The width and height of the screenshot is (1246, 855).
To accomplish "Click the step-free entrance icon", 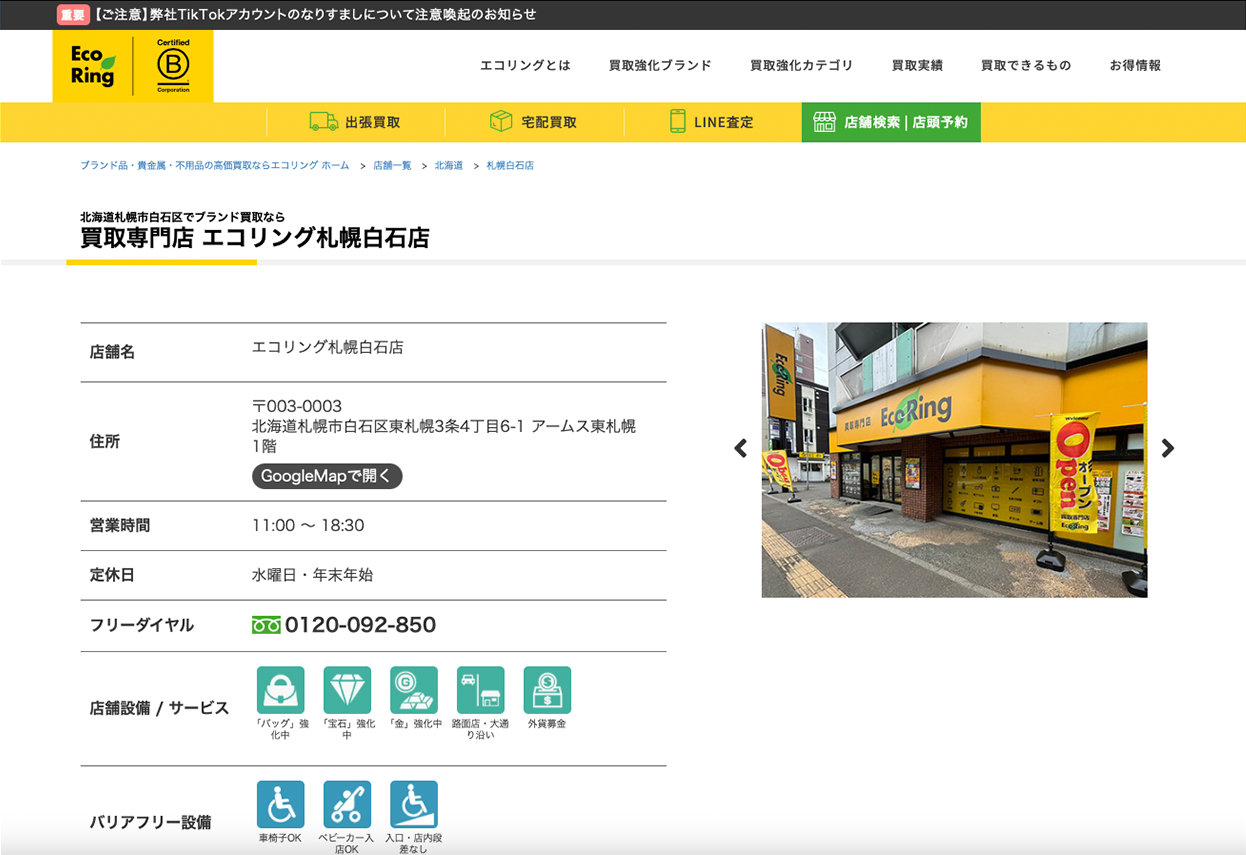I will click(x=414, y=805).
